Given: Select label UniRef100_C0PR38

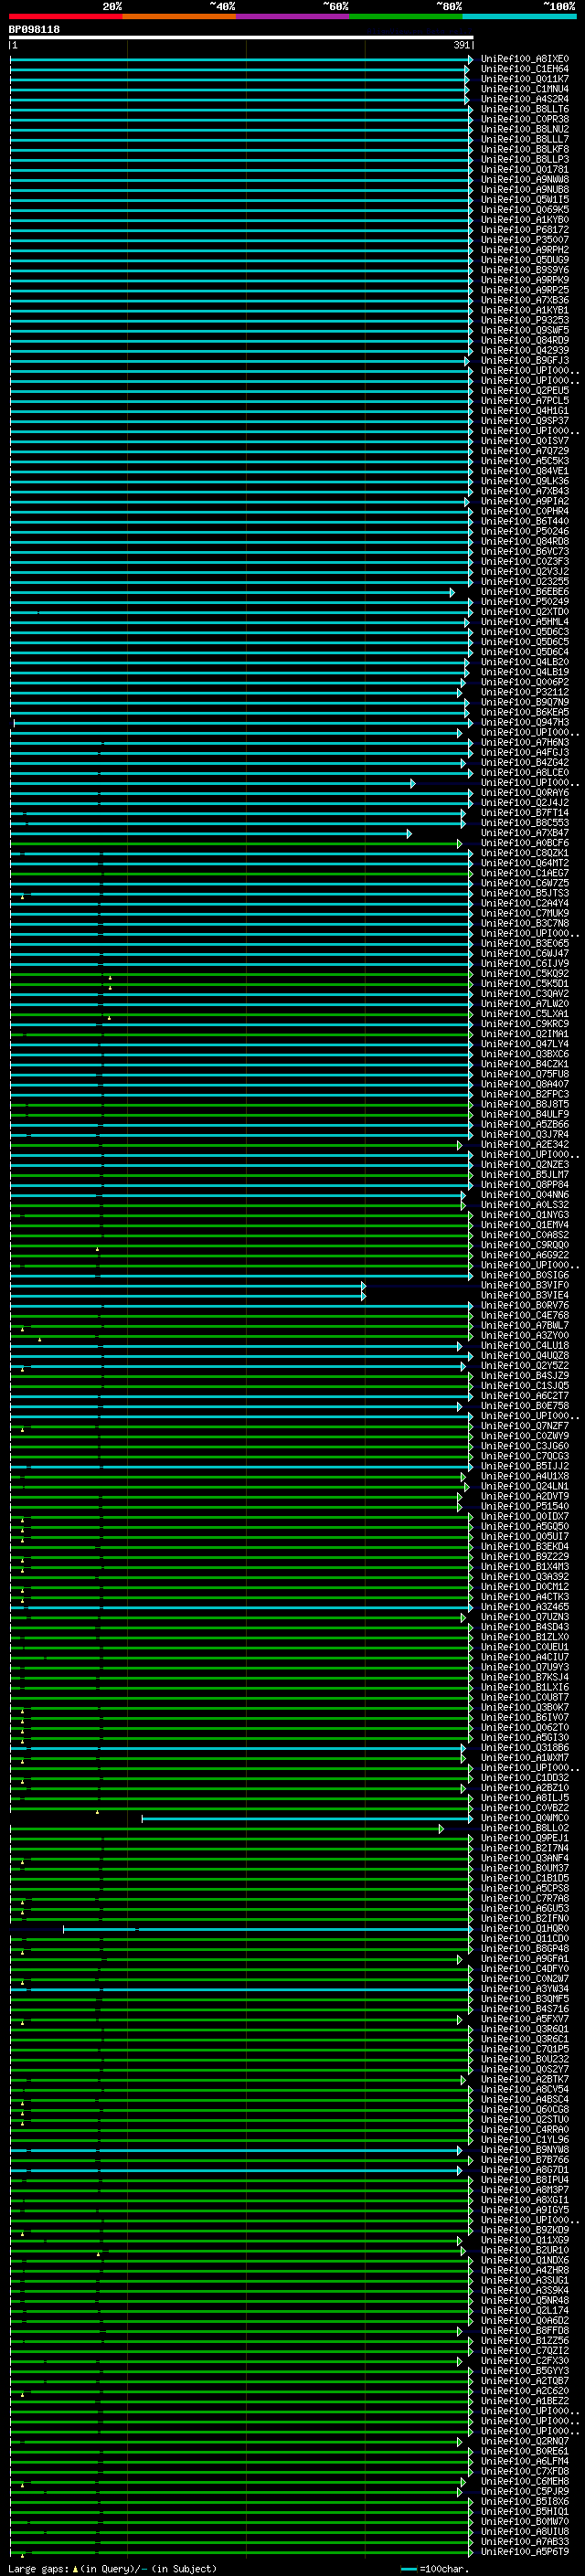Looking at the screenshot, I should [525, 119].
